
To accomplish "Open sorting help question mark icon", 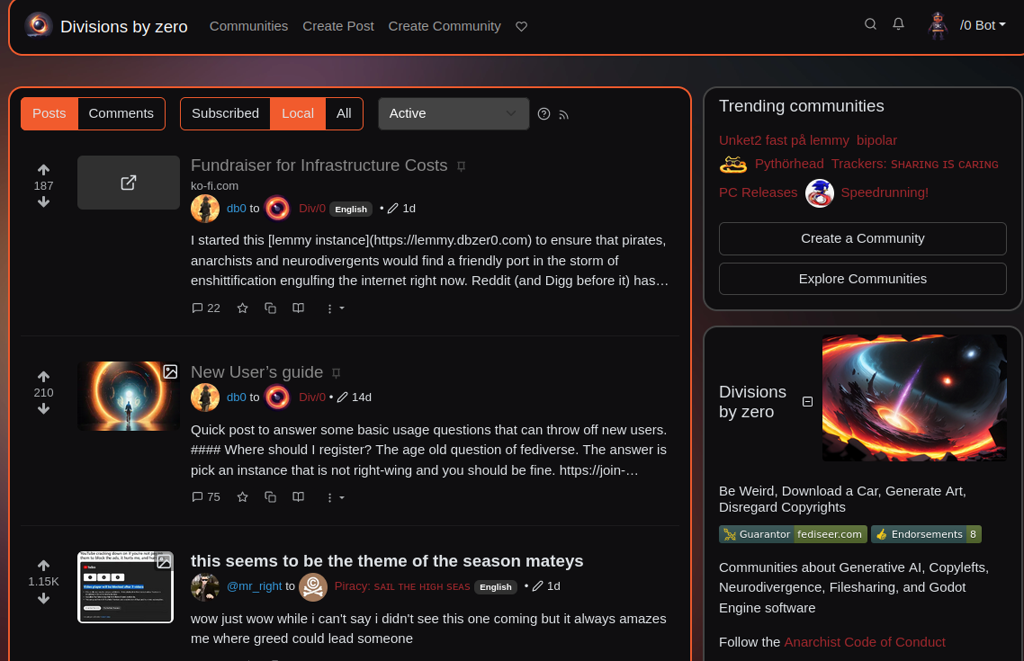I will [543, 114].
